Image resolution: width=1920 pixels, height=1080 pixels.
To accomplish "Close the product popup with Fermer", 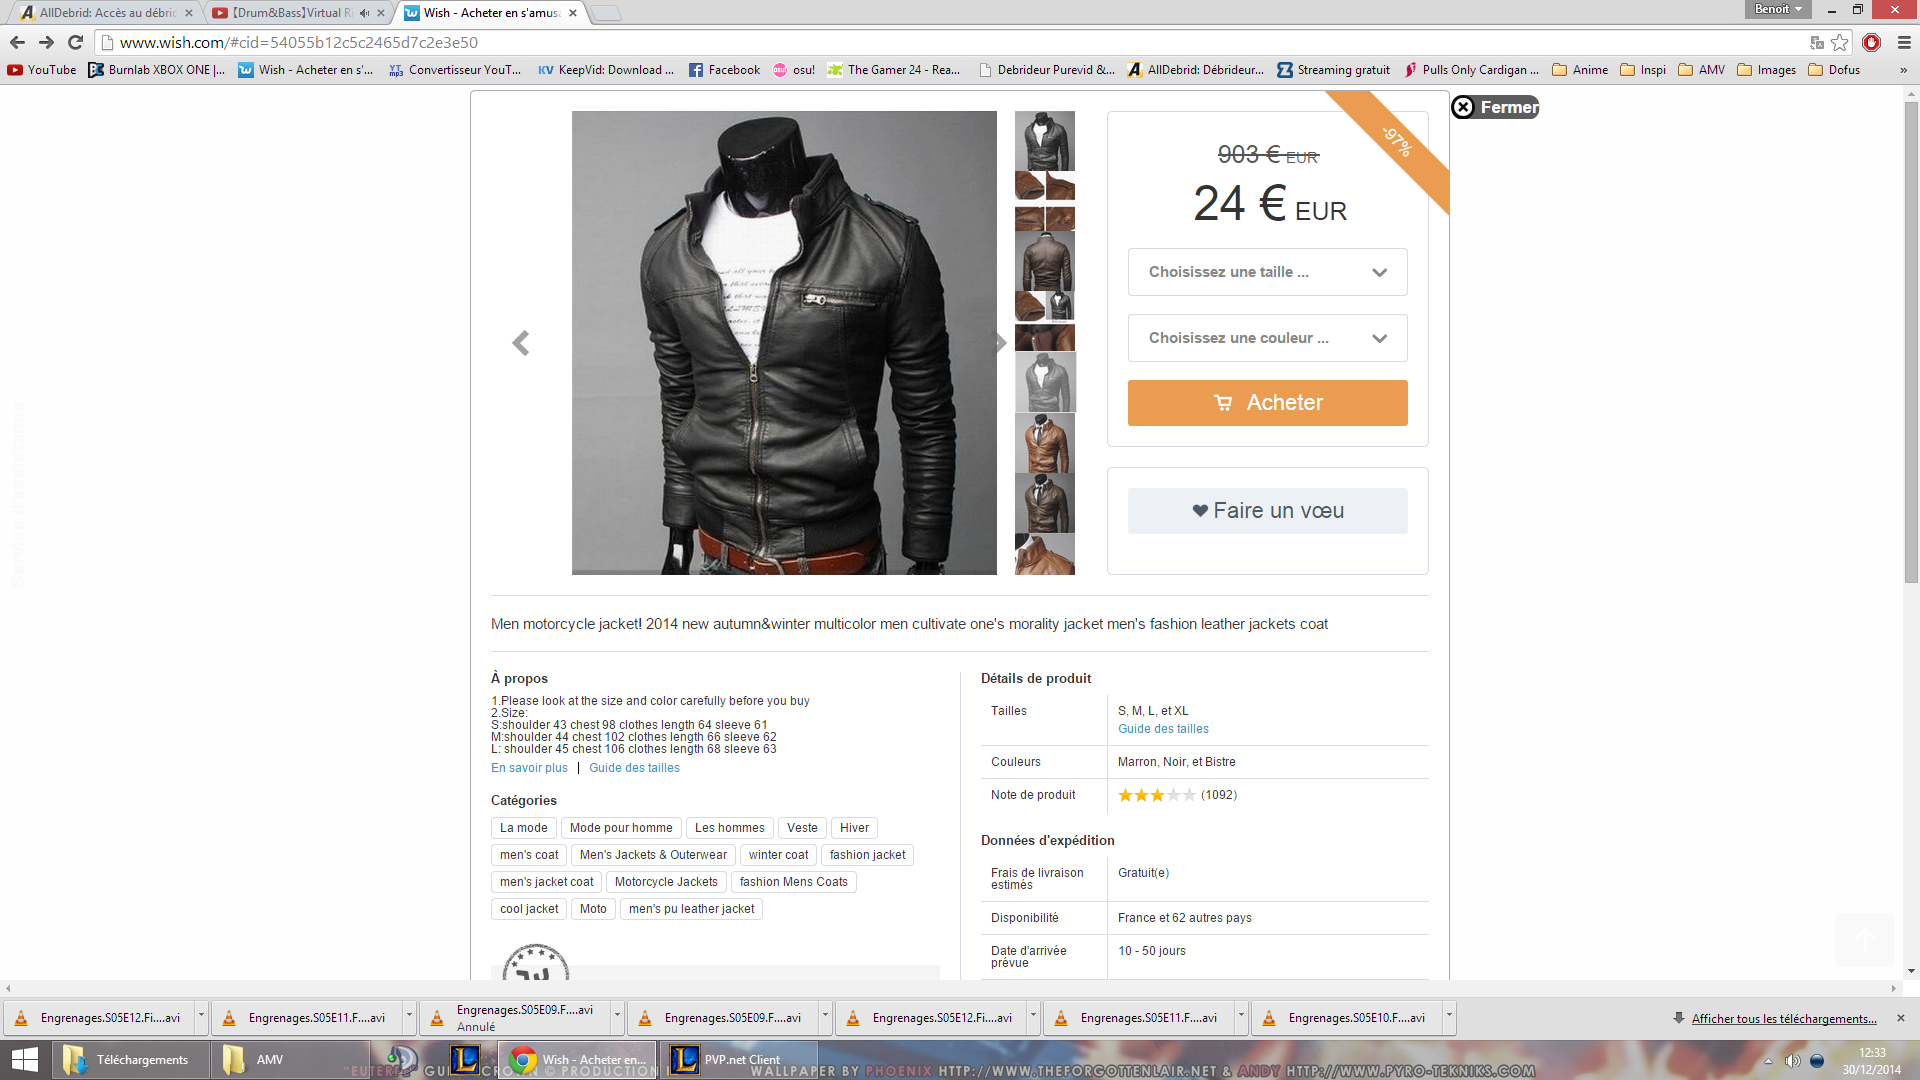I will pos(1495,107).
